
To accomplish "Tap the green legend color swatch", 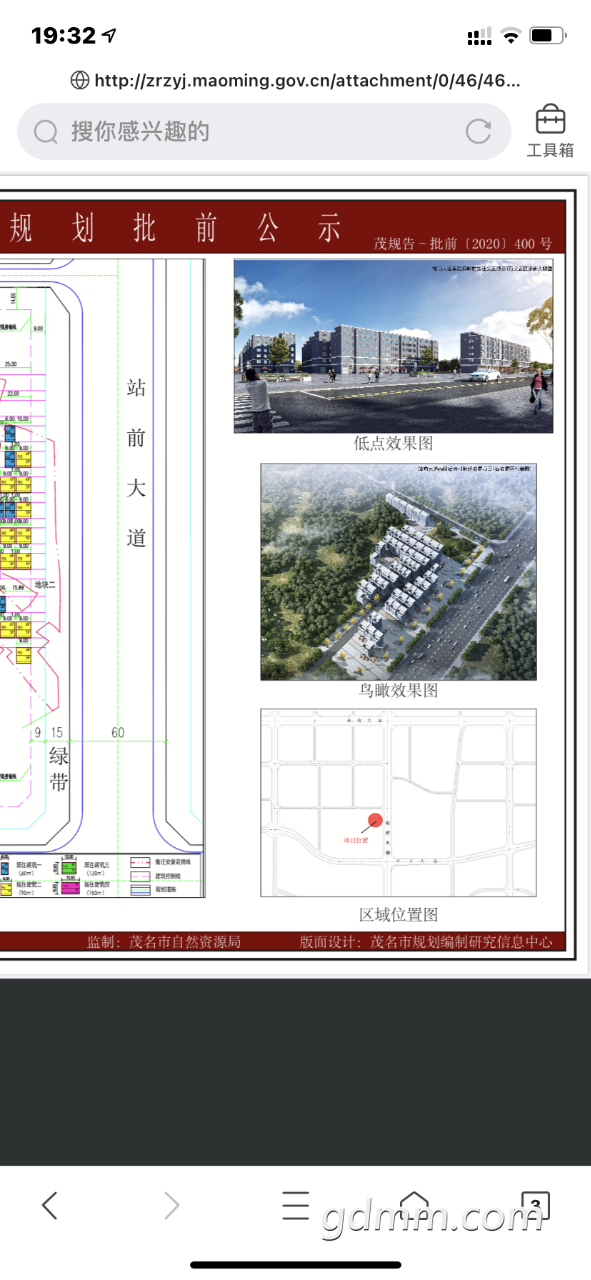I will click(x=69, y=866).
